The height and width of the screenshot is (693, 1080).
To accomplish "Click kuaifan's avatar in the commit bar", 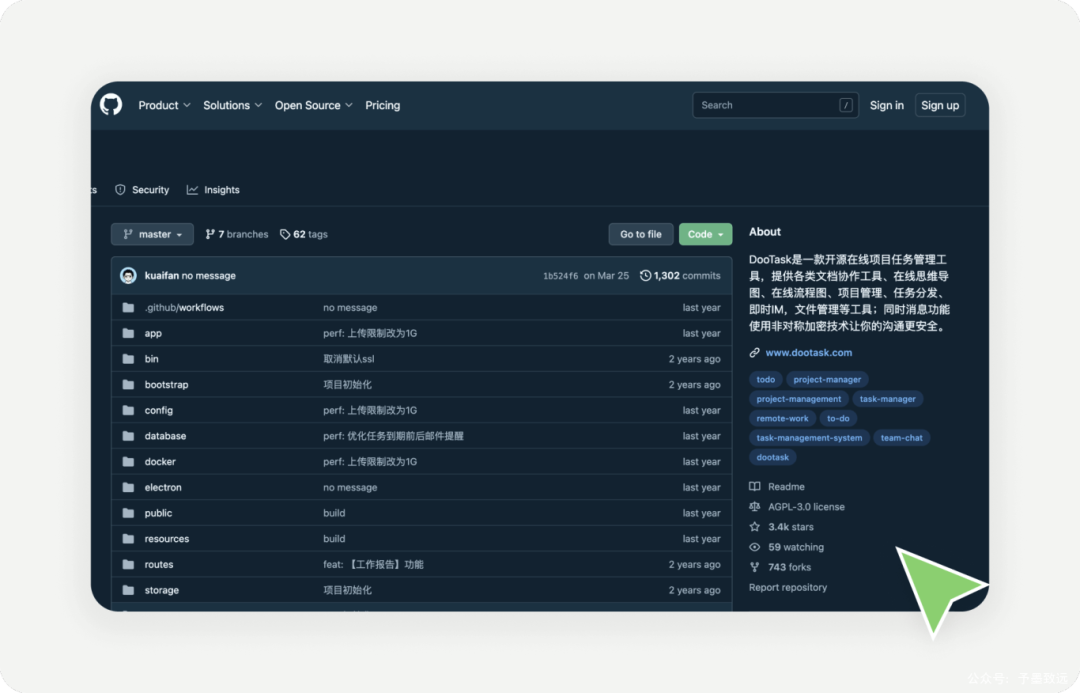I will point(129,274).
